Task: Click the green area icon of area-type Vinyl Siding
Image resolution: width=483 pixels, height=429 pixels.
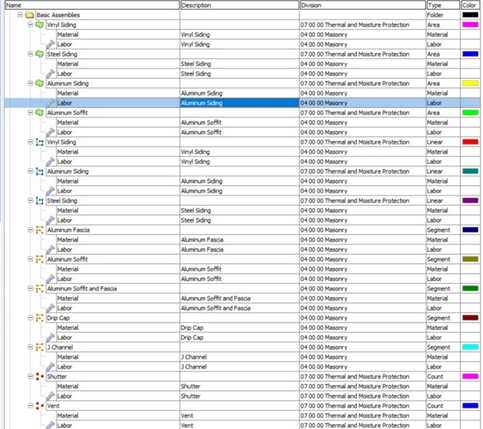Action: 39,25
